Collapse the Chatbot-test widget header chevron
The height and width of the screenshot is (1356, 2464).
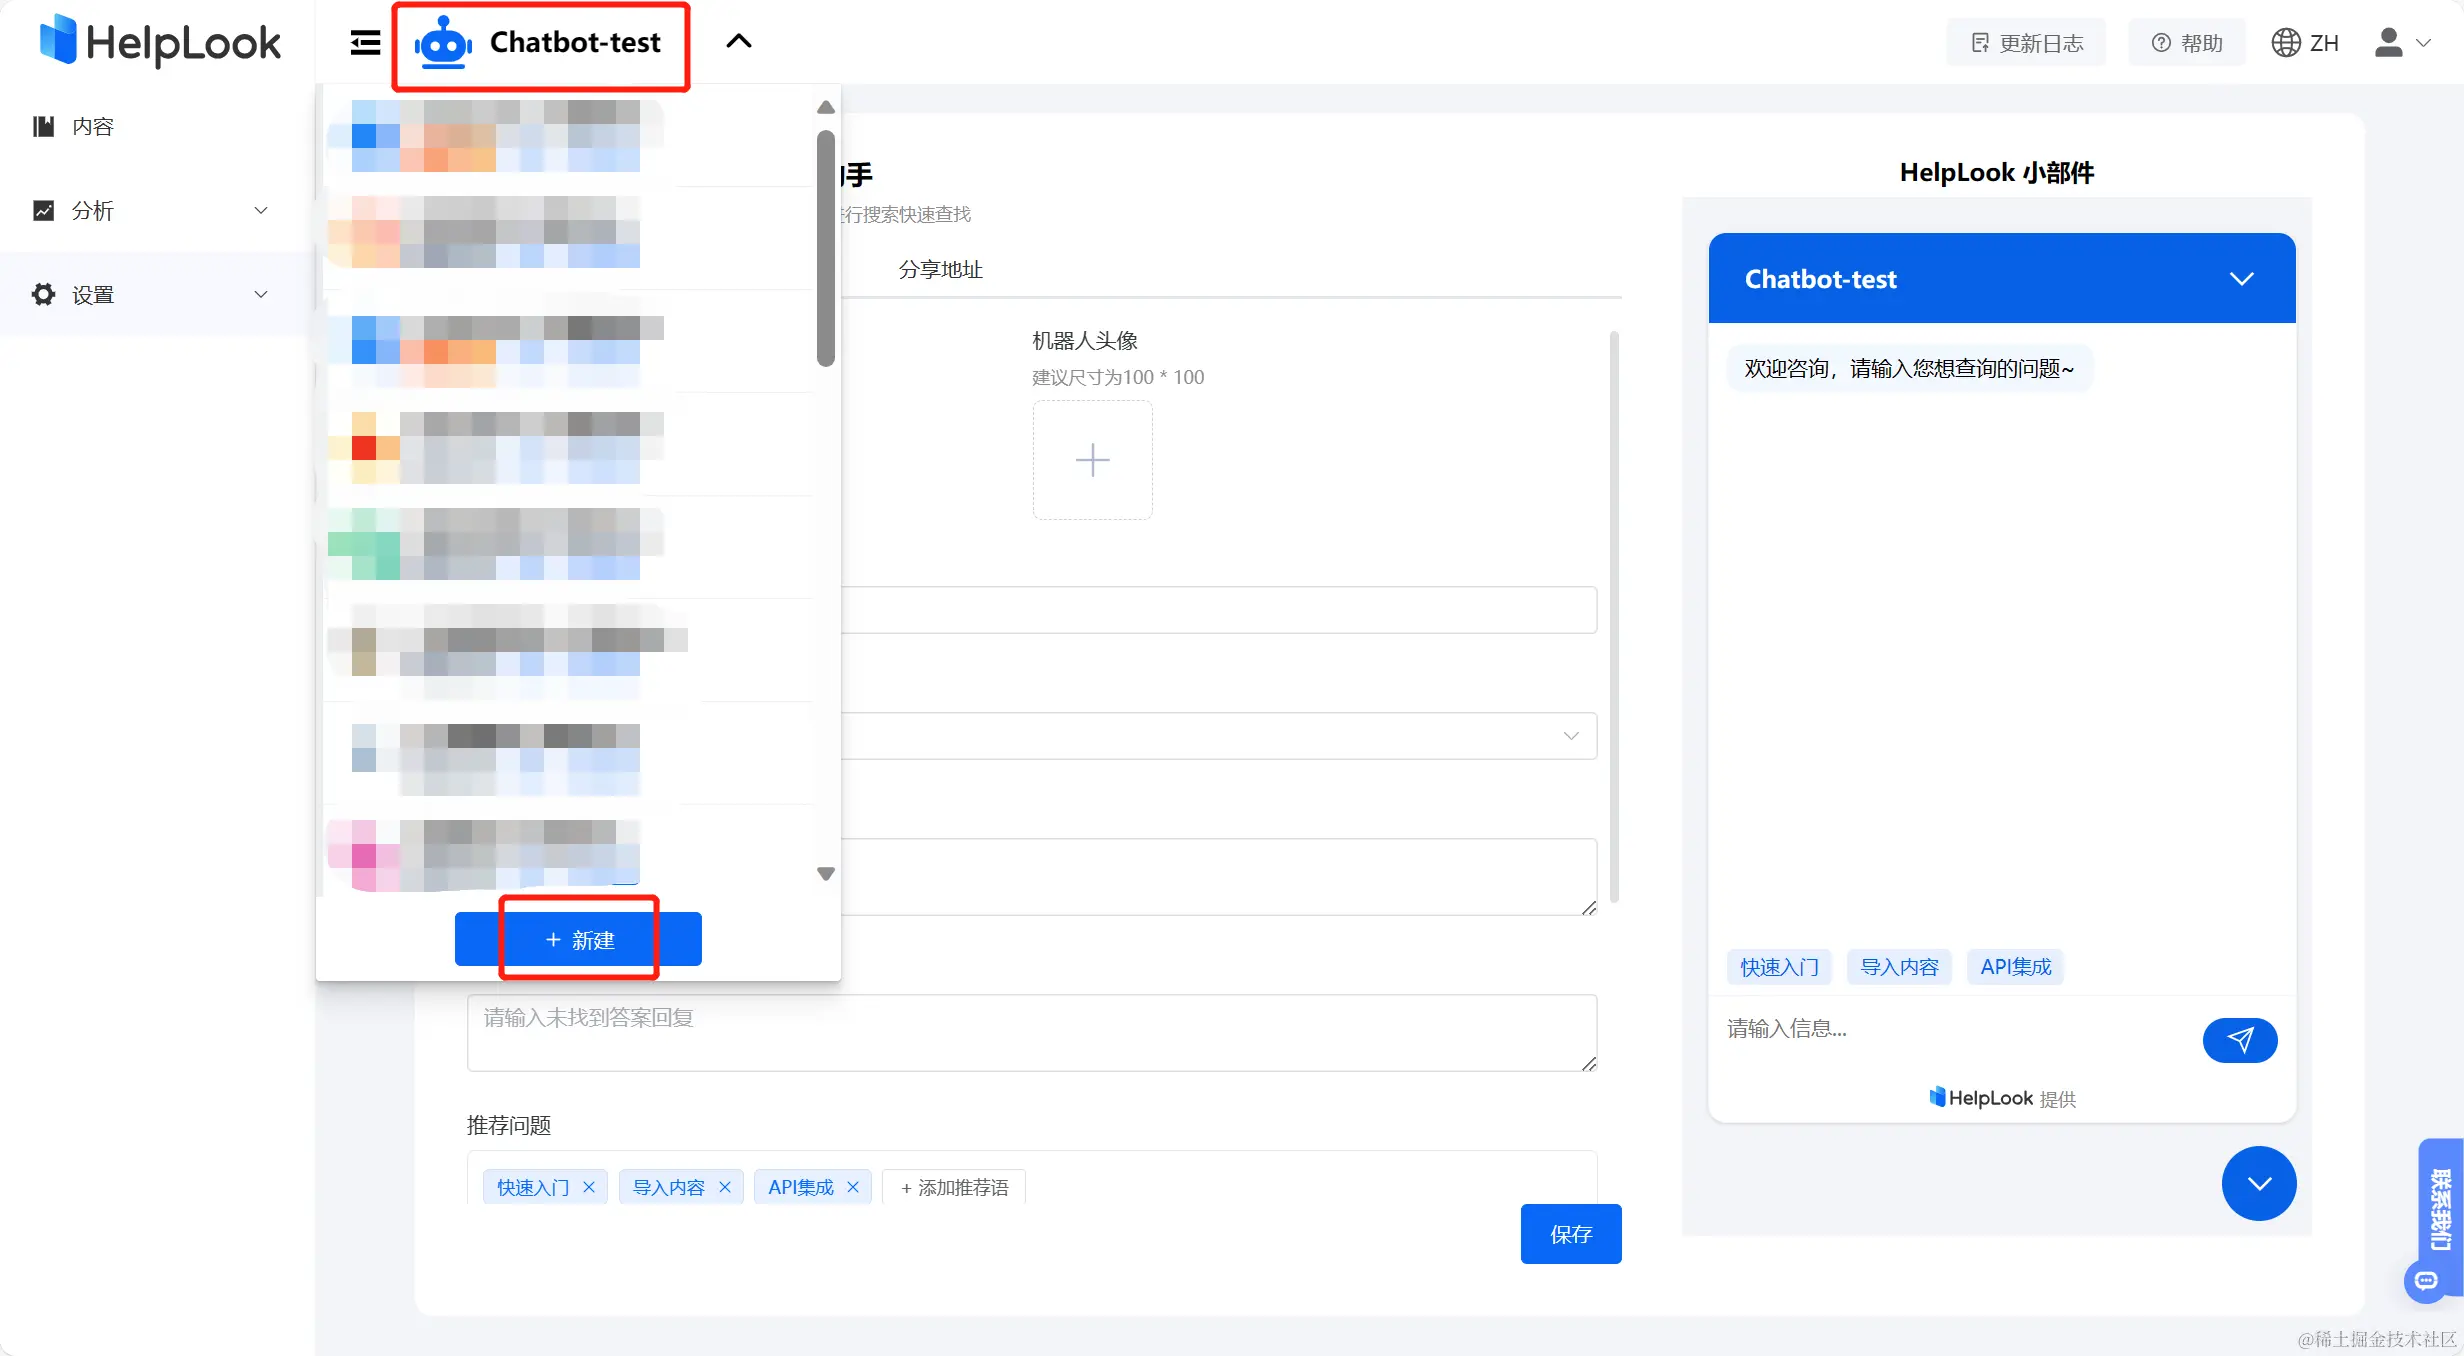tap(2241, 279)
